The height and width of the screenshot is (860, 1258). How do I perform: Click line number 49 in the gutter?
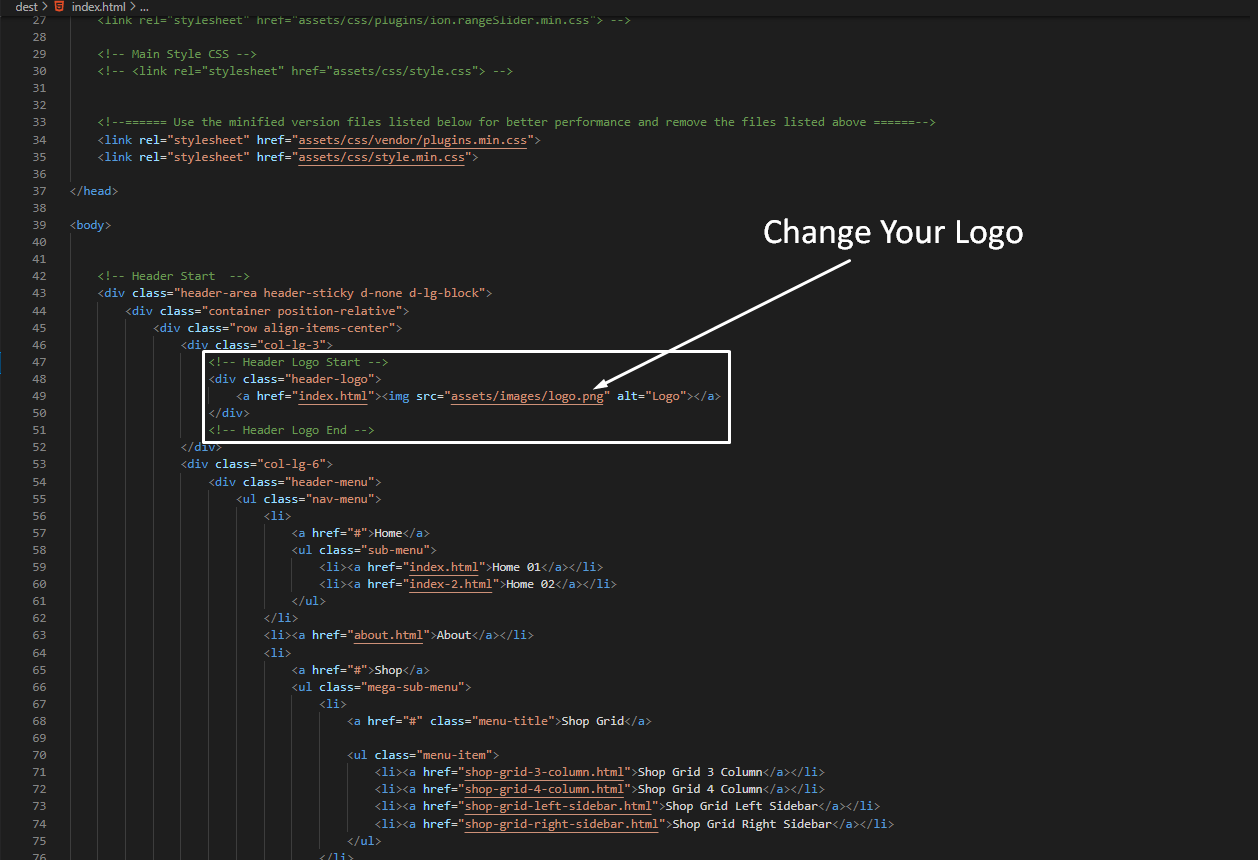pos(39,396)
